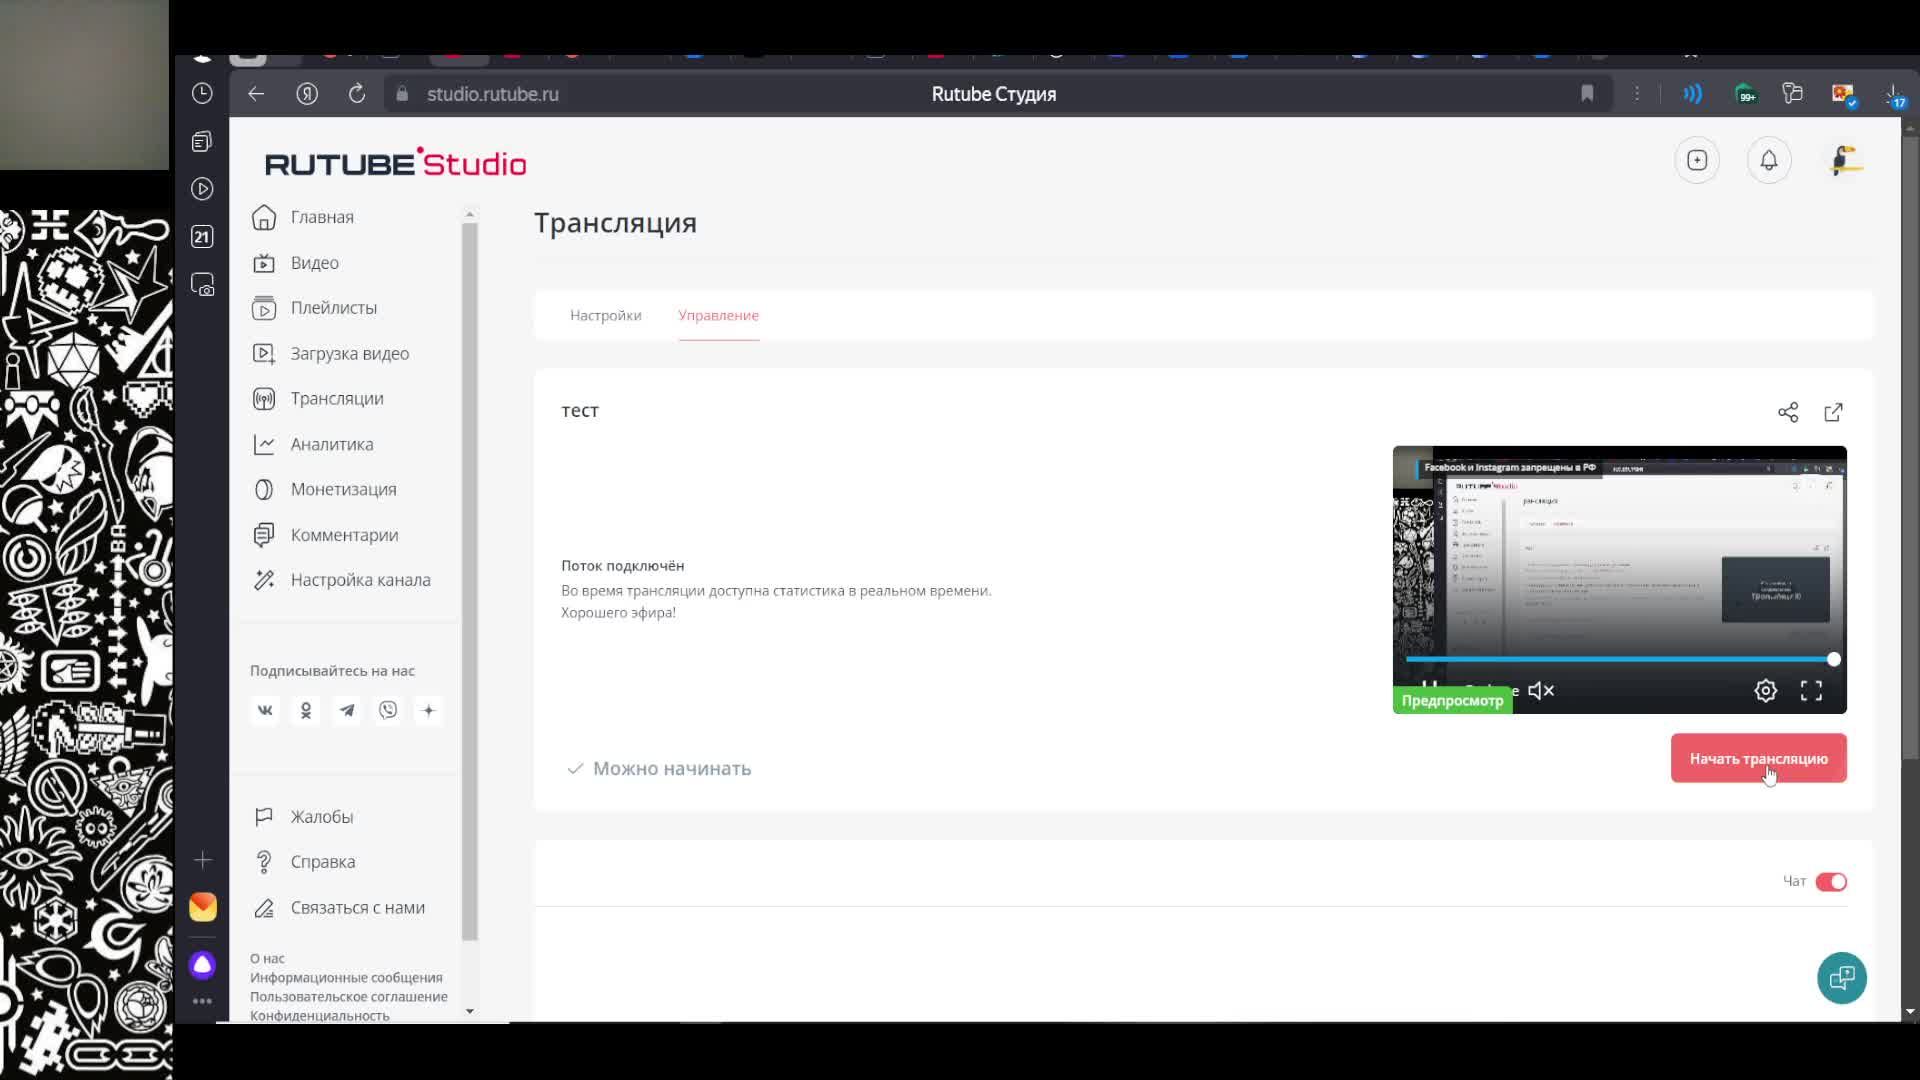
Task: Open the Telegram social link
Action: (x=347, y=710)
